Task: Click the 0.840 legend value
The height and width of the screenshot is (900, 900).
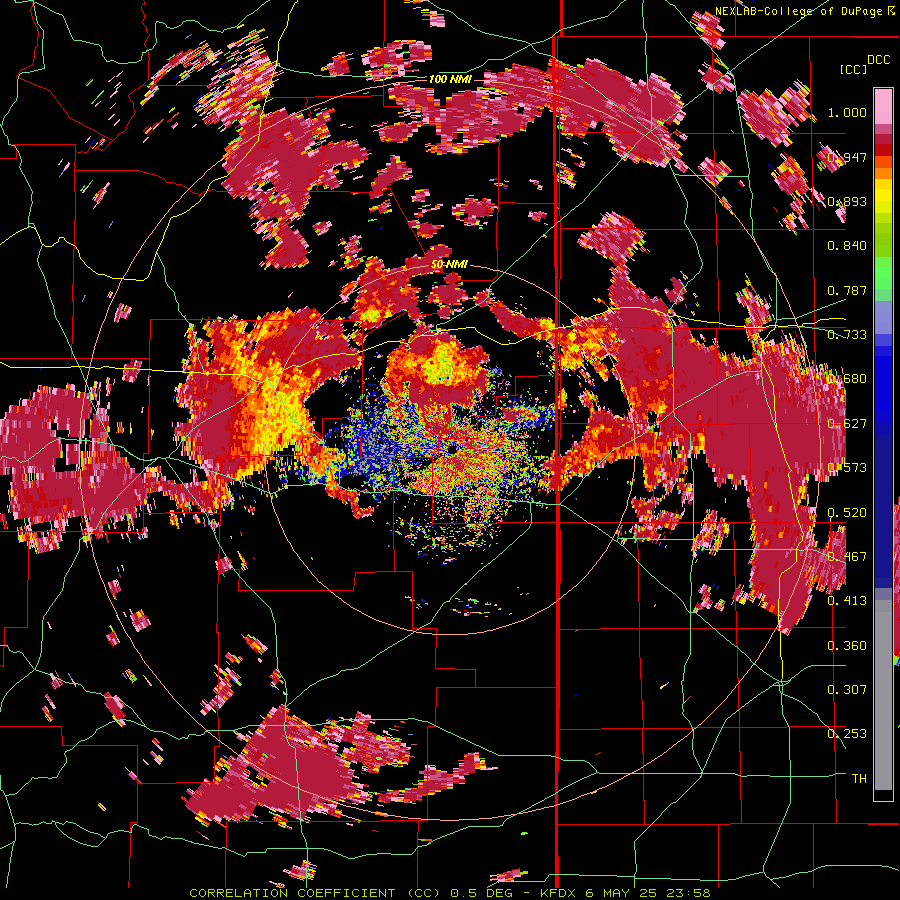Action: point(847,246)
